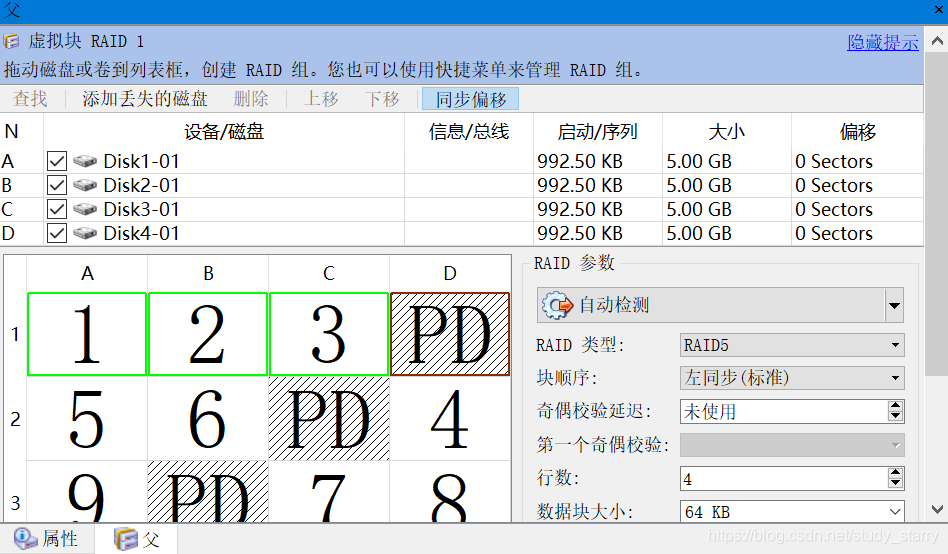The image size is (948, 554).
Task: Decrease the 奇偶校验延迟 stepper value
Action: tap(895, 417)
